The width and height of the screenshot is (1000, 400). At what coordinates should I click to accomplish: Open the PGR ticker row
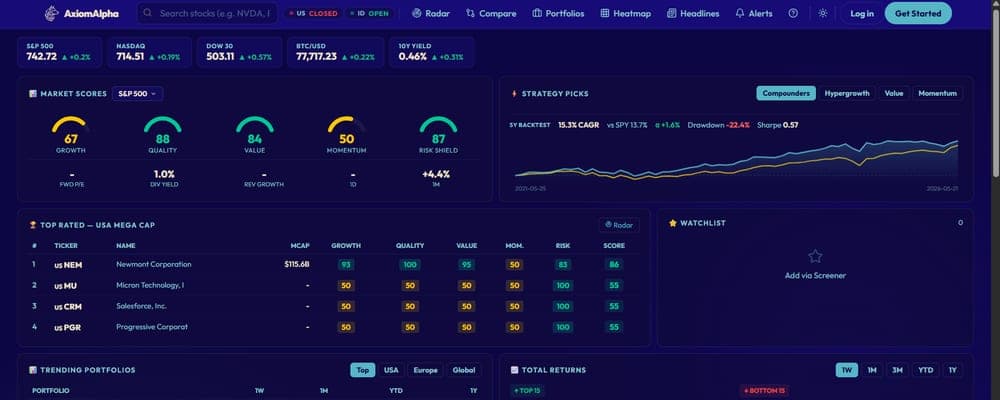pyautogui.click(x=334, y=327)
